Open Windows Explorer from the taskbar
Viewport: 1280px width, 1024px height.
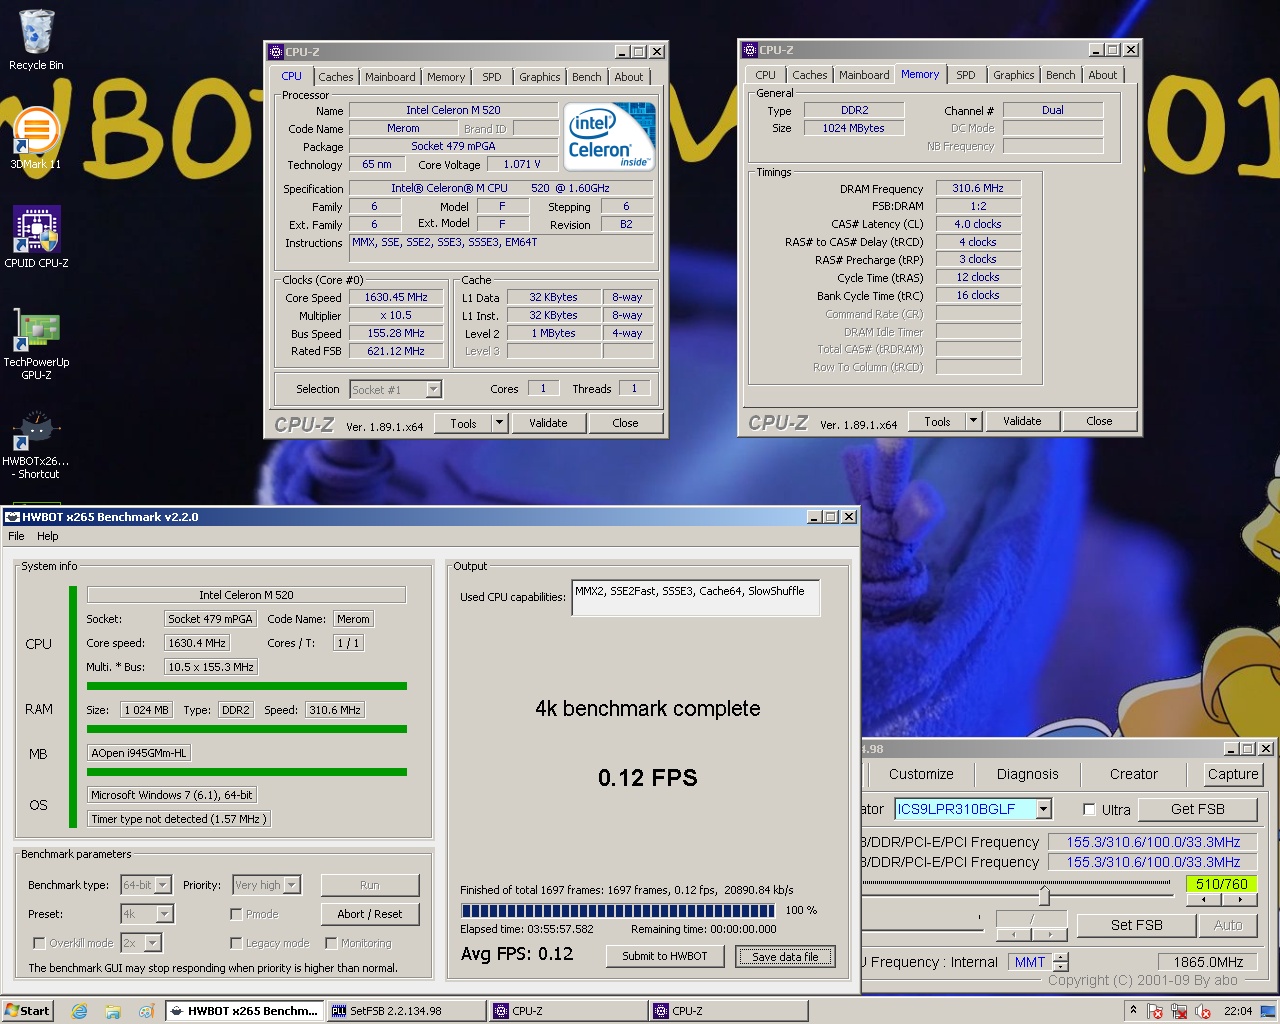click(x=113, y=1011)
